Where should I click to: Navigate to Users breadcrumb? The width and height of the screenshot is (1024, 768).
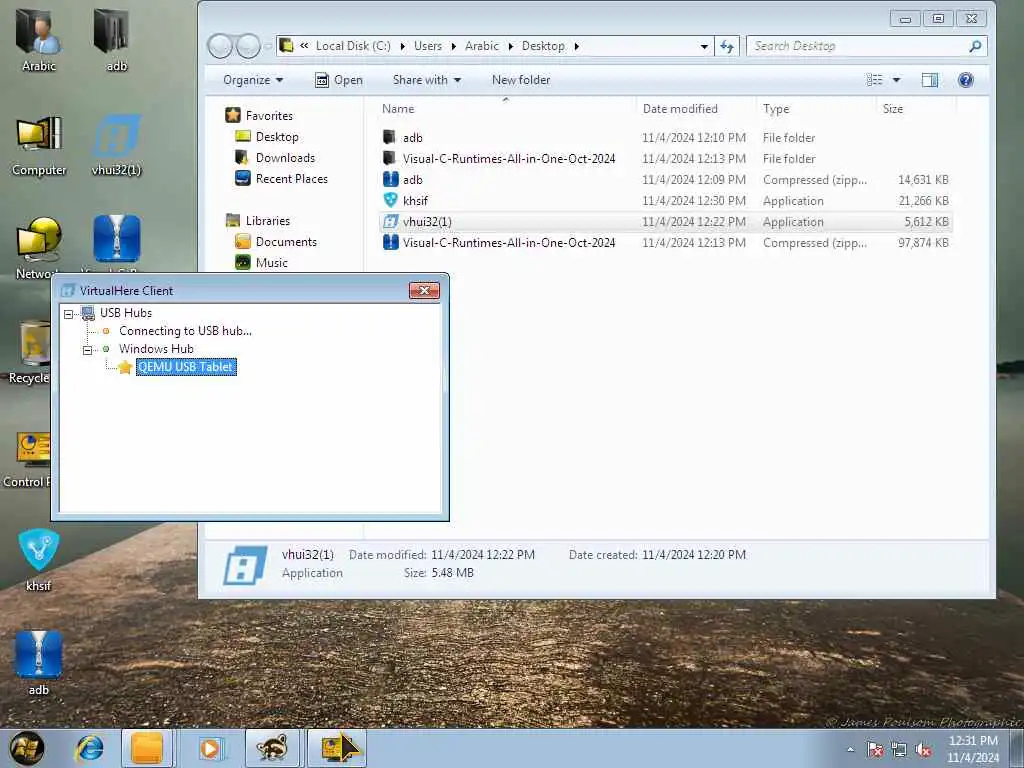(x=428, y=46)
